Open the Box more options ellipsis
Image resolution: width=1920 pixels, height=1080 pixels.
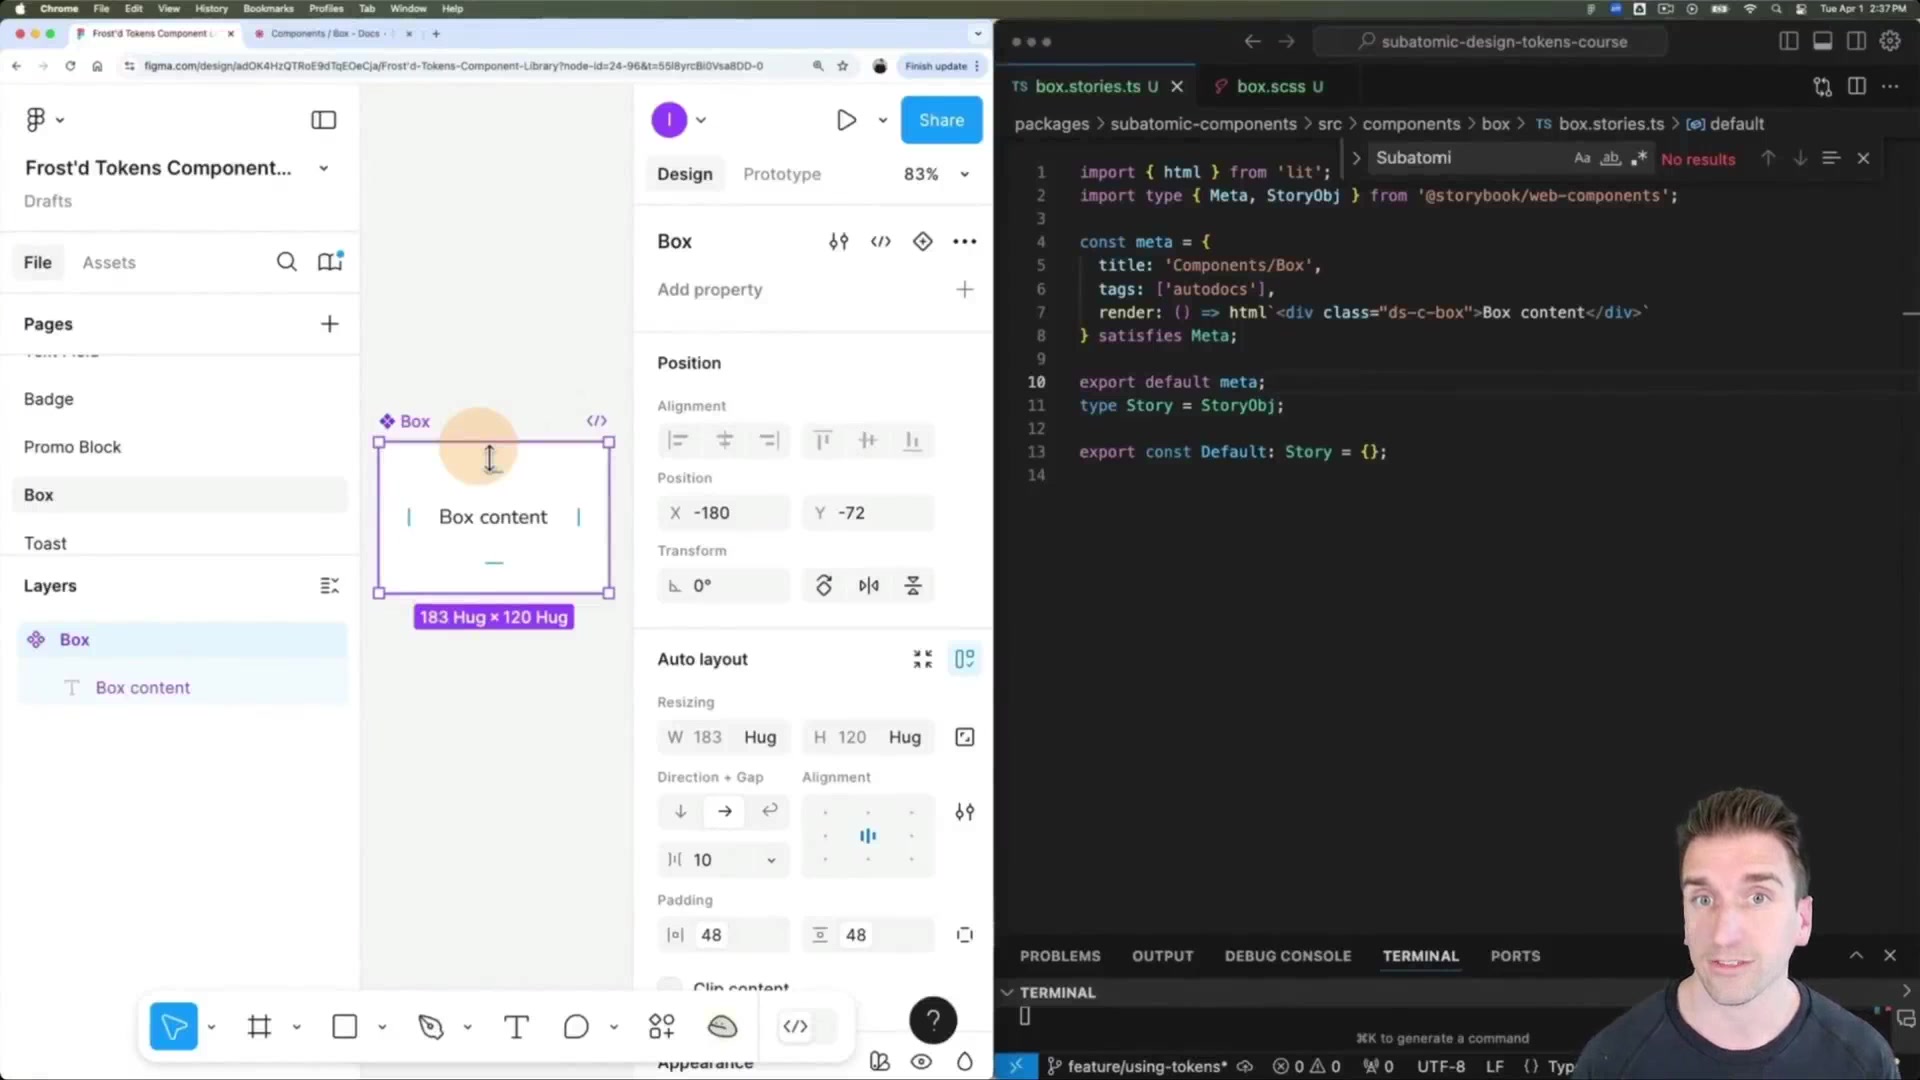pyautogui.click(x=964, y=242)
